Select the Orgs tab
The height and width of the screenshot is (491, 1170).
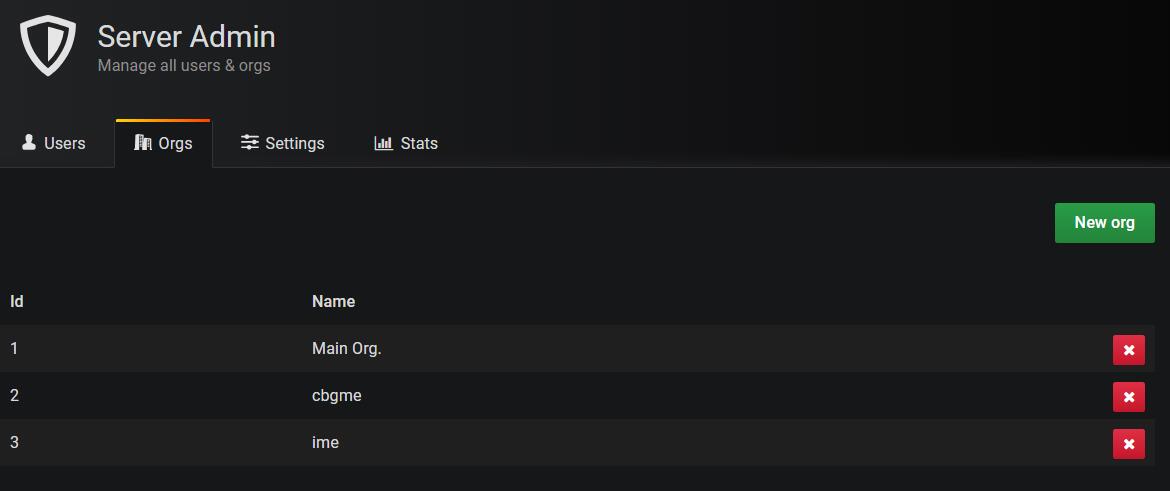pos(164,143)
